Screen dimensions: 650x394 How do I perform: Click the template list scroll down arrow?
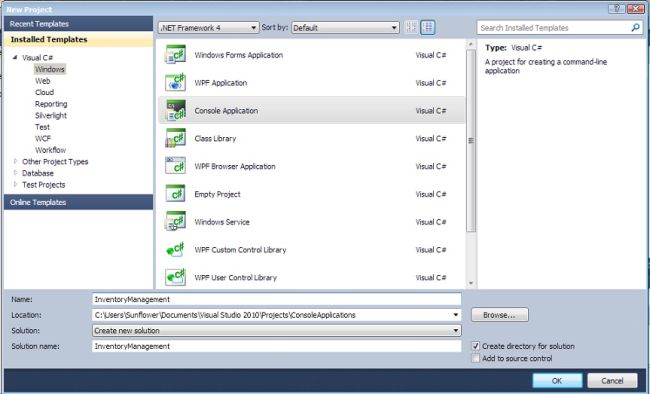pos(471,283)
